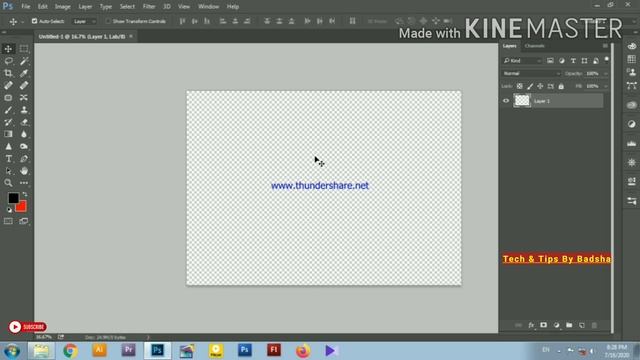Expand the Opacity slider arrow
640x360 pixels.
click(x=606, y=73)
